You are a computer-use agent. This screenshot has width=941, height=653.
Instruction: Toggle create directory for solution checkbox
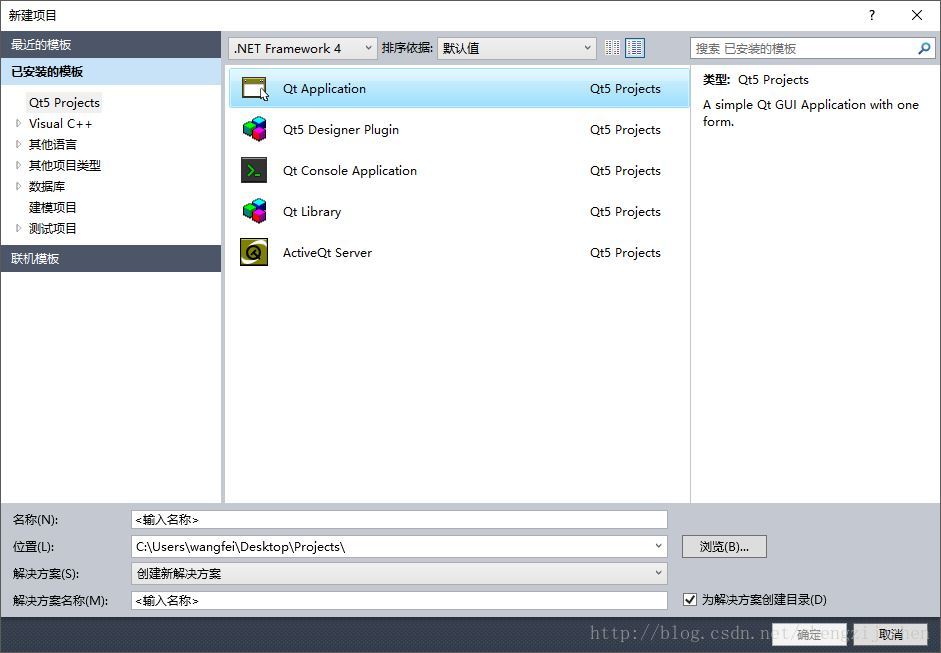click(690, 599)
